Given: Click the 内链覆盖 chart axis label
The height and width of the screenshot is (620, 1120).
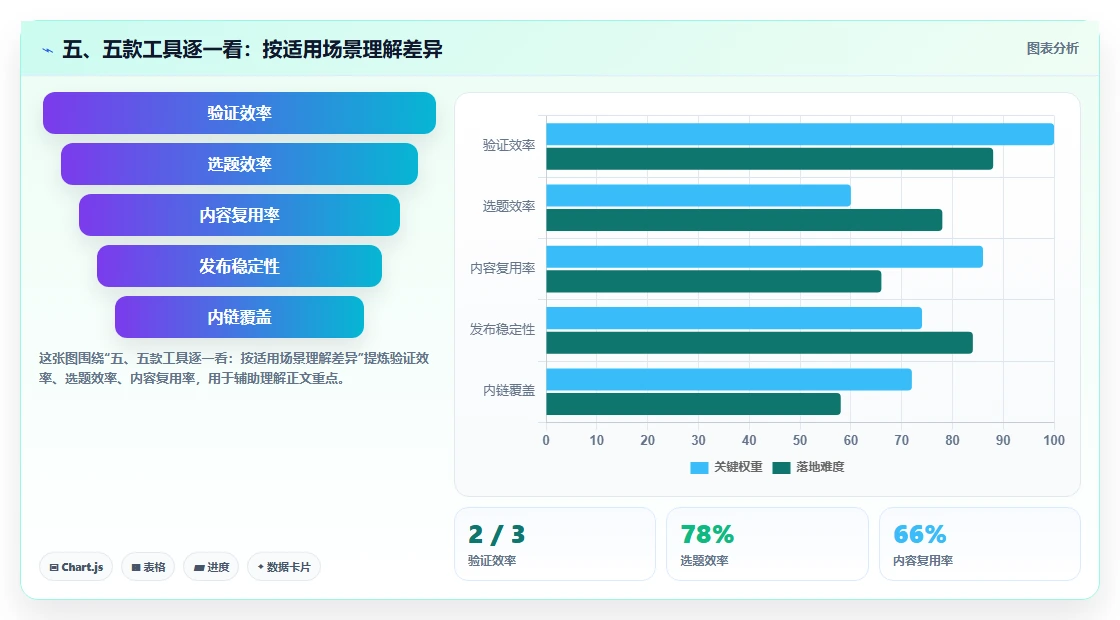Looking at the screenshot, I should [509, 391].
